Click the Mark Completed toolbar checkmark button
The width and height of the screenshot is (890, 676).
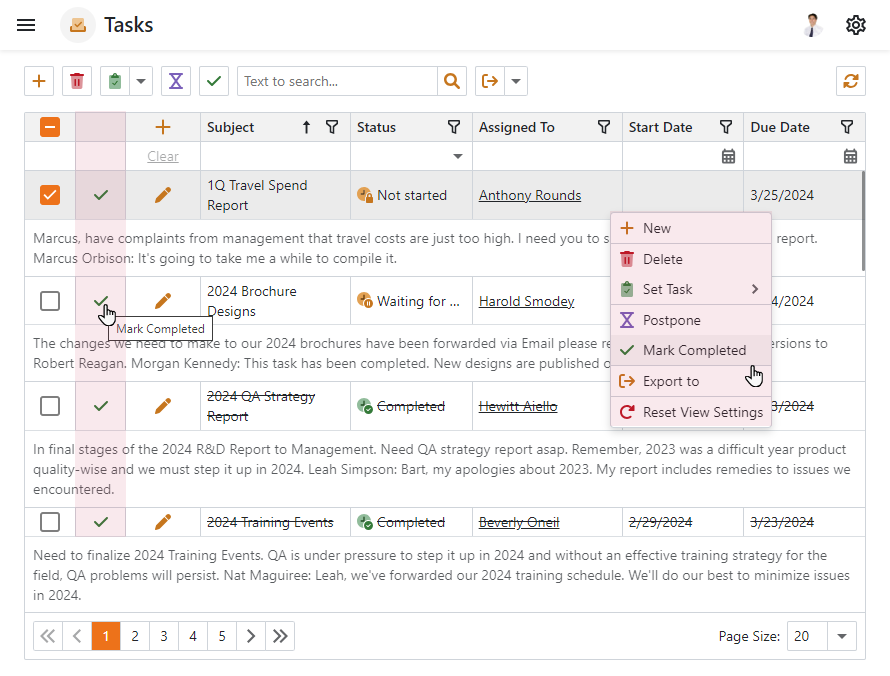click(x=213, y=81)
